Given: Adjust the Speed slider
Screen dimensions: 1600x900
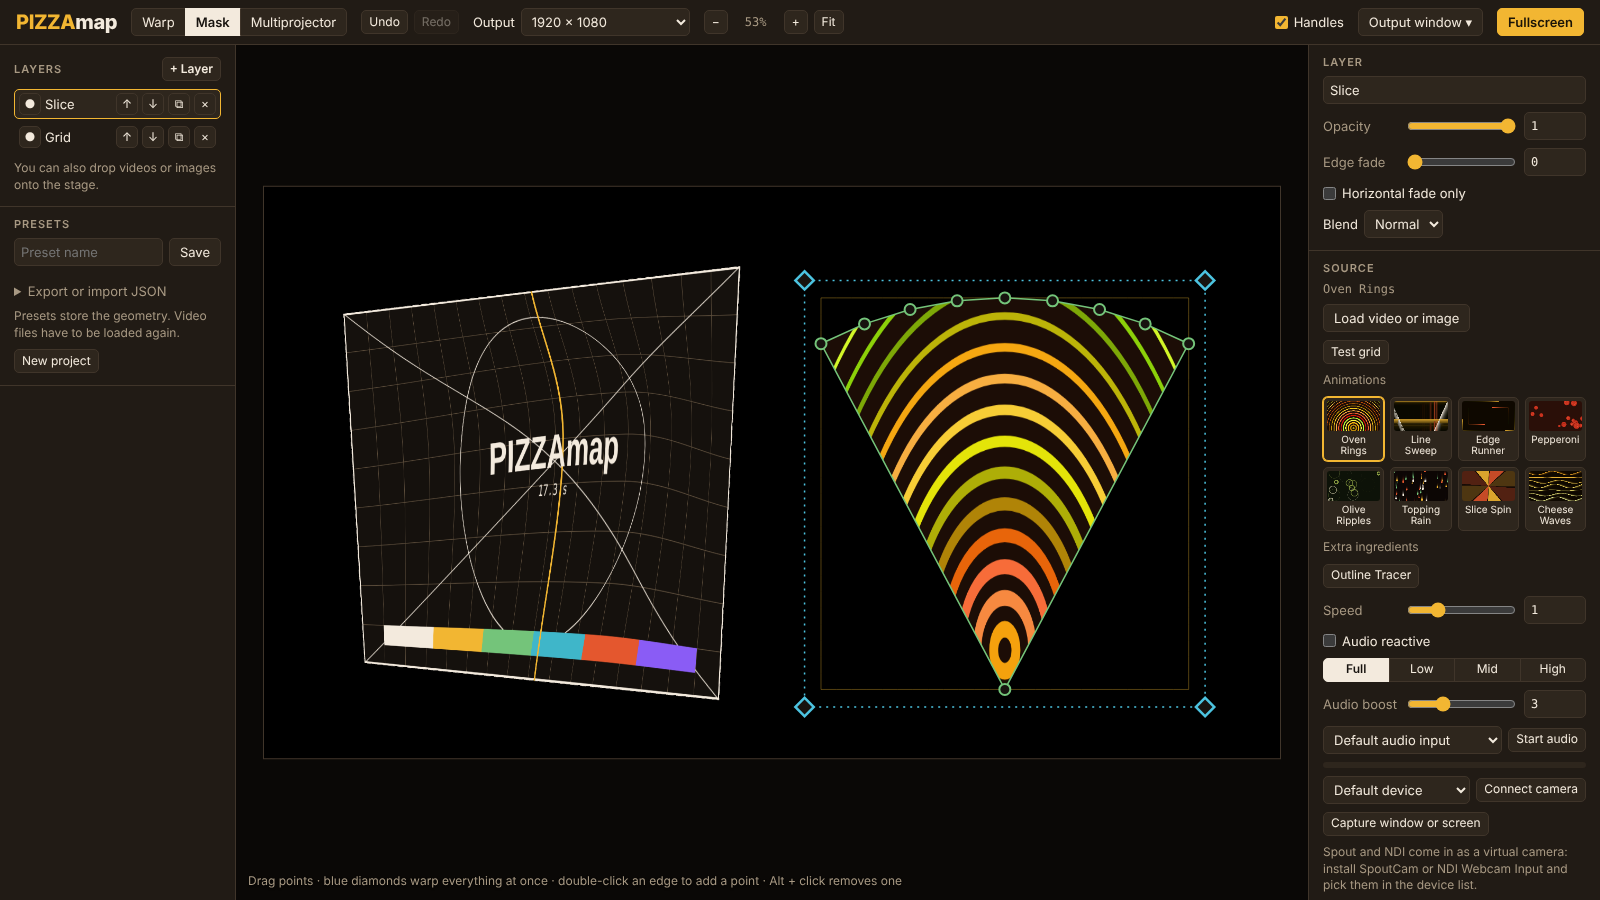Looking at the screenshot, I should tap(1461, 610).
